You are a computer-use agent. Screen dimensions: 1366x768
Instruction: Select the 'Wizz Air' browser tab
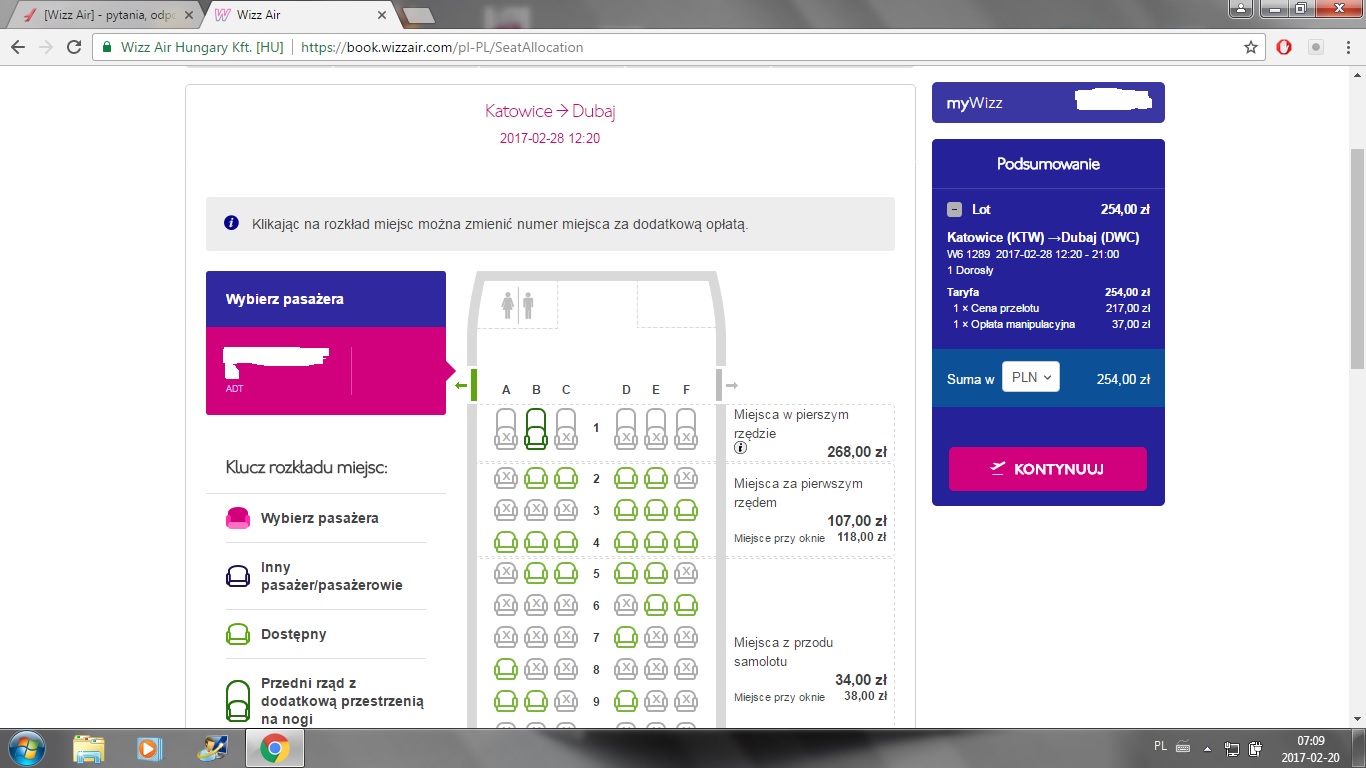(x=300, y=16)
